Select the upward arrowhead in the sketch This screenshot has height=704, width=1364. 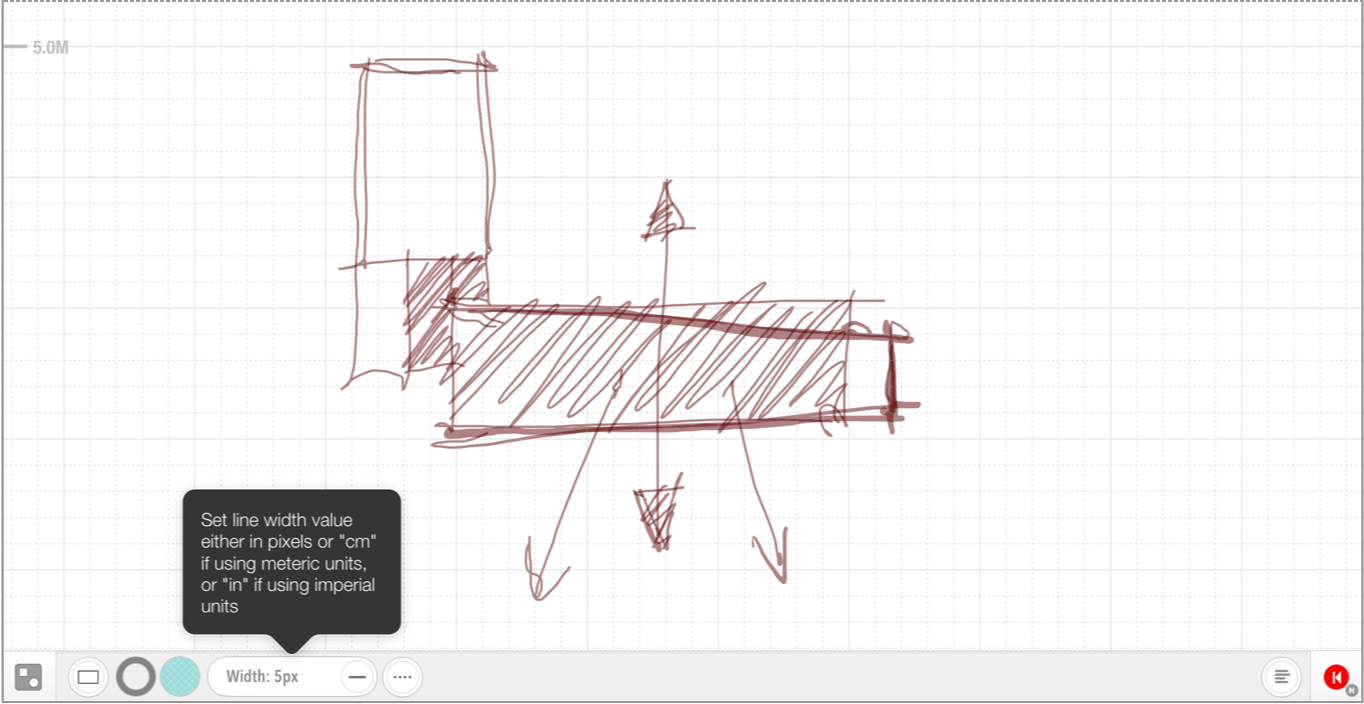point(664,214)
